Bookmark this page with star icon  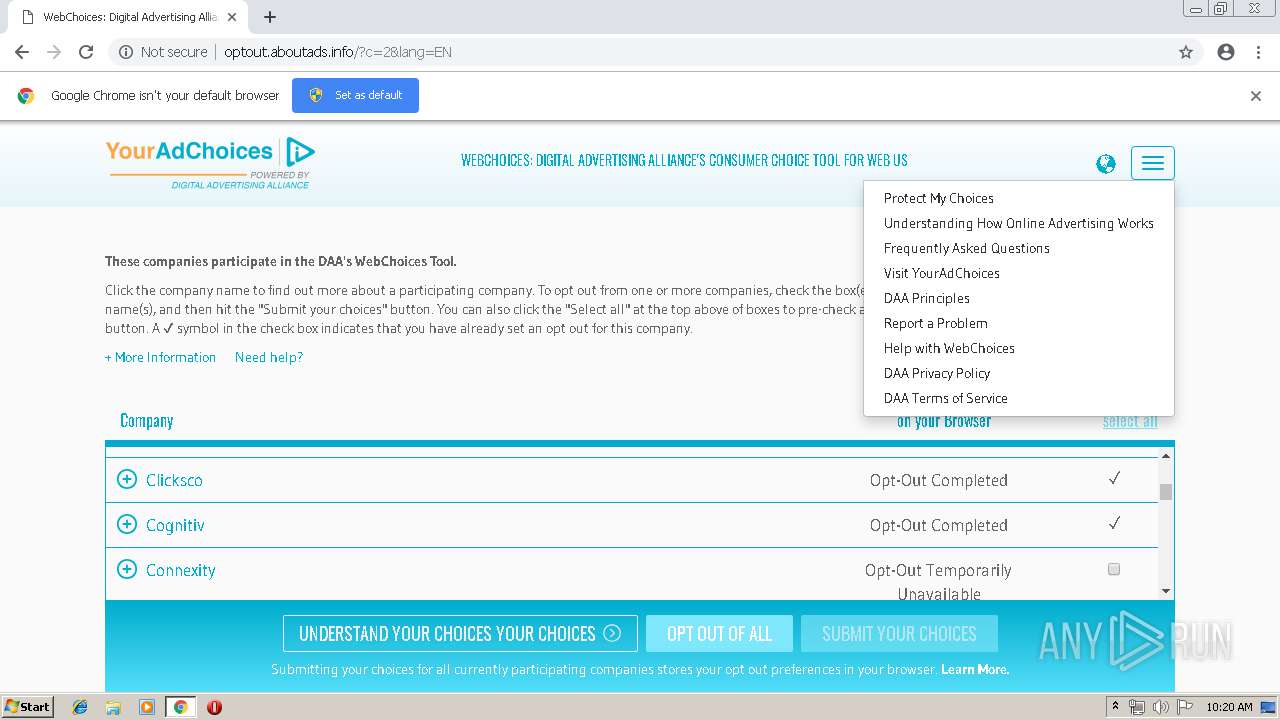click(x=1186, y=52)
